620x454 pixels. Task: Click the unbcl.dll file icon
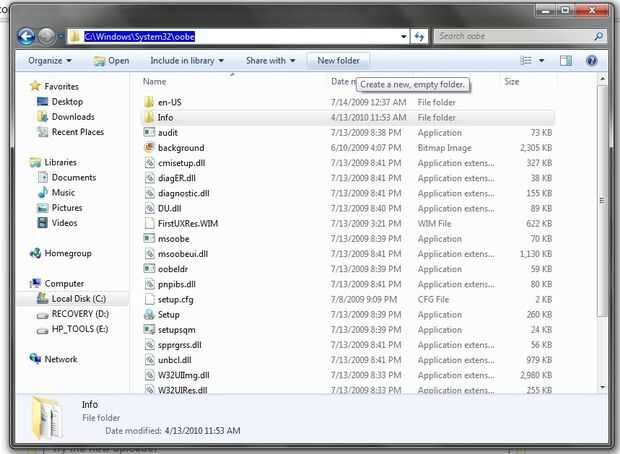coord(149,360)
